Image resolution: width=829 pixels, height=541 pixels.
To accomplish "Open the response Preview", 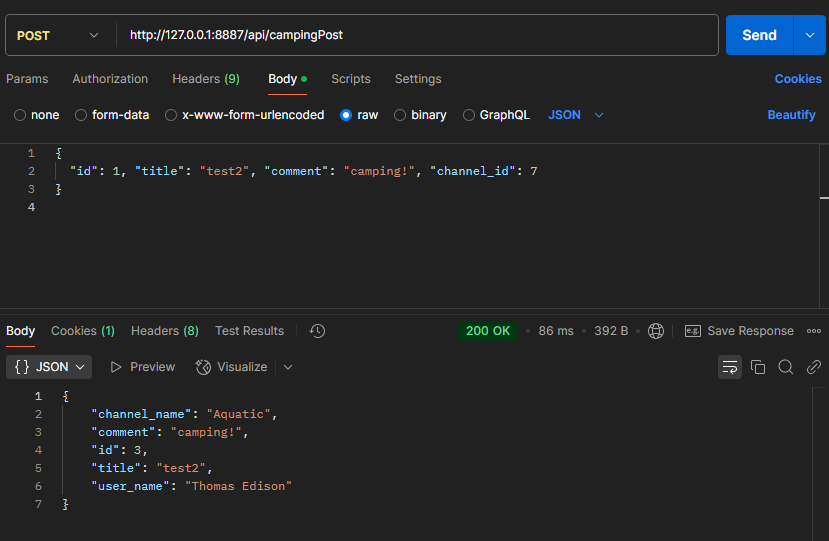I will 143,367.
